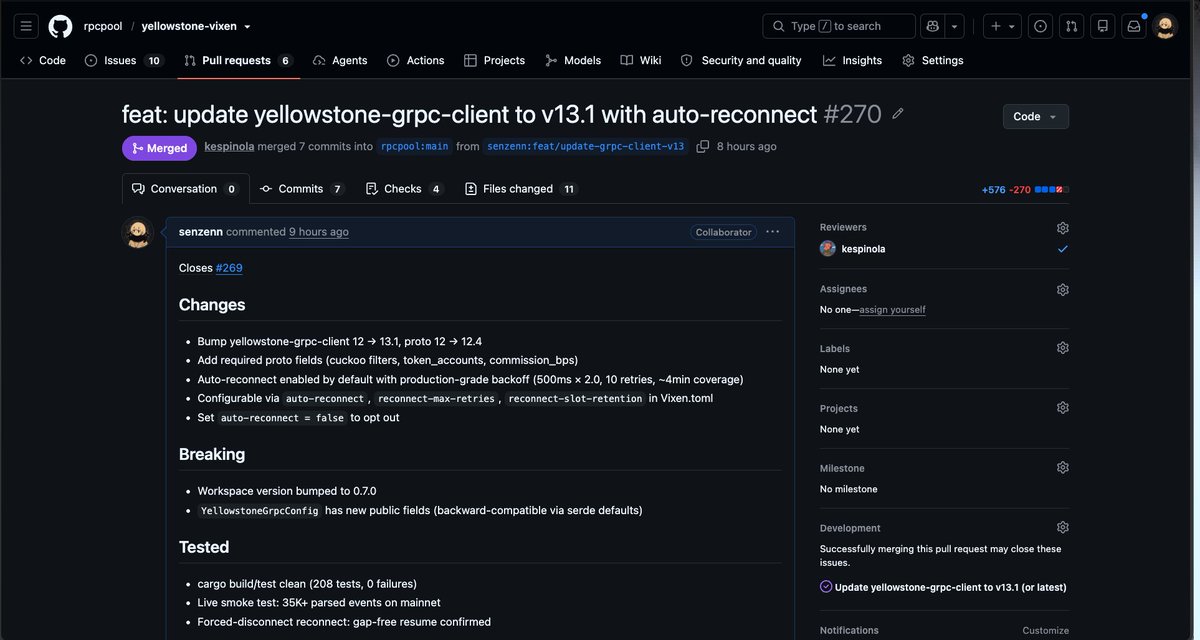
Task: View kespinola approval checkmark
Action: click(1063, 249)
